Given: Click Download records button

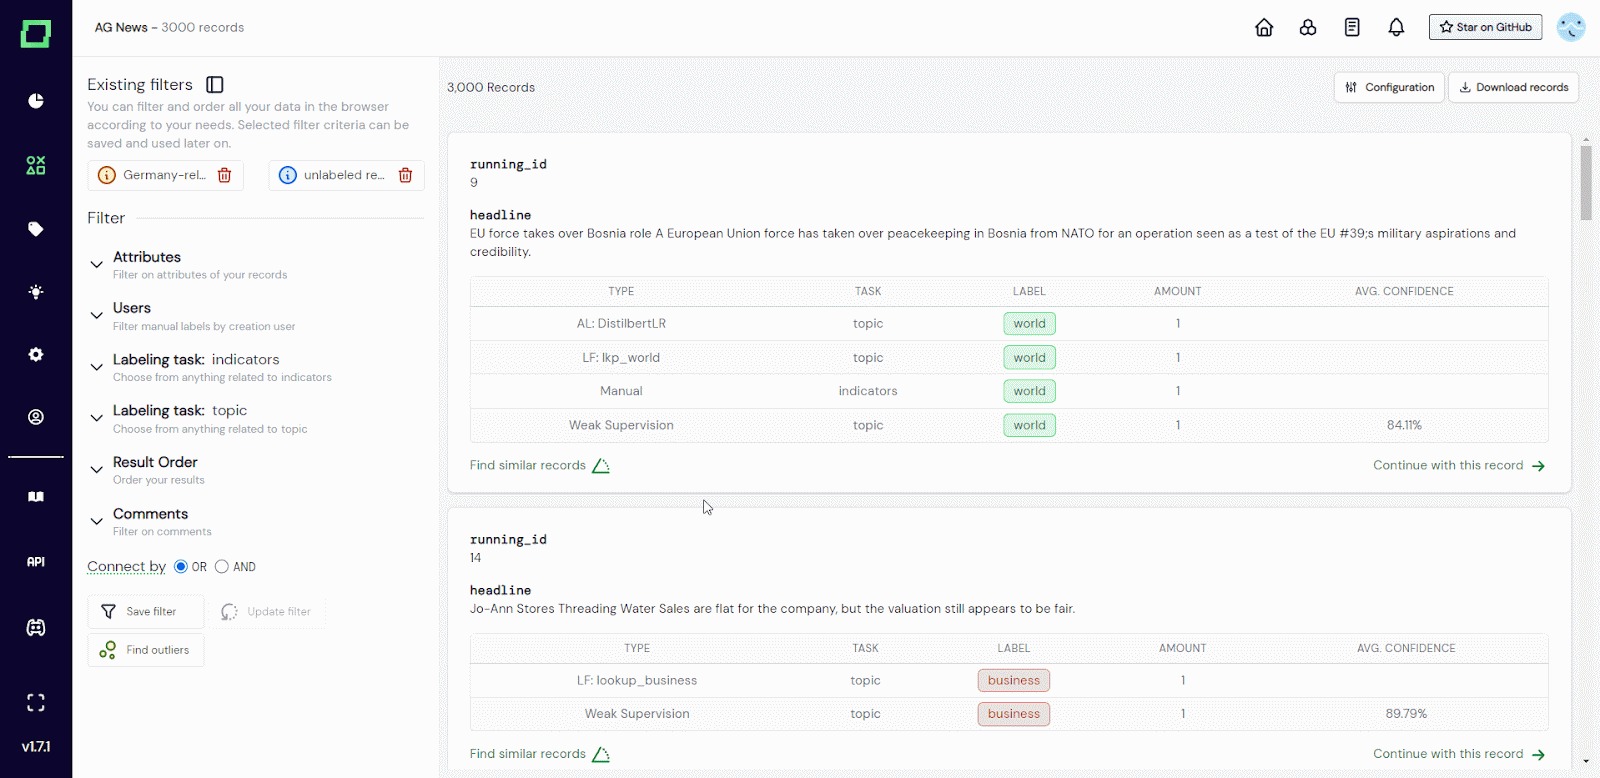Looking at the screenshot, I should [1514, 87].
